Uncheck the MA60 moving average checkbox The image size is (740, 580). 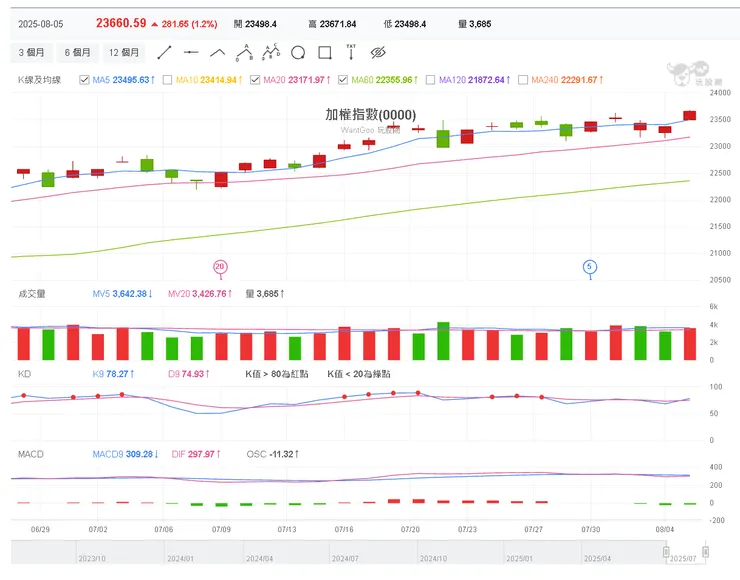pyautogui.click(x=343, y=80)
